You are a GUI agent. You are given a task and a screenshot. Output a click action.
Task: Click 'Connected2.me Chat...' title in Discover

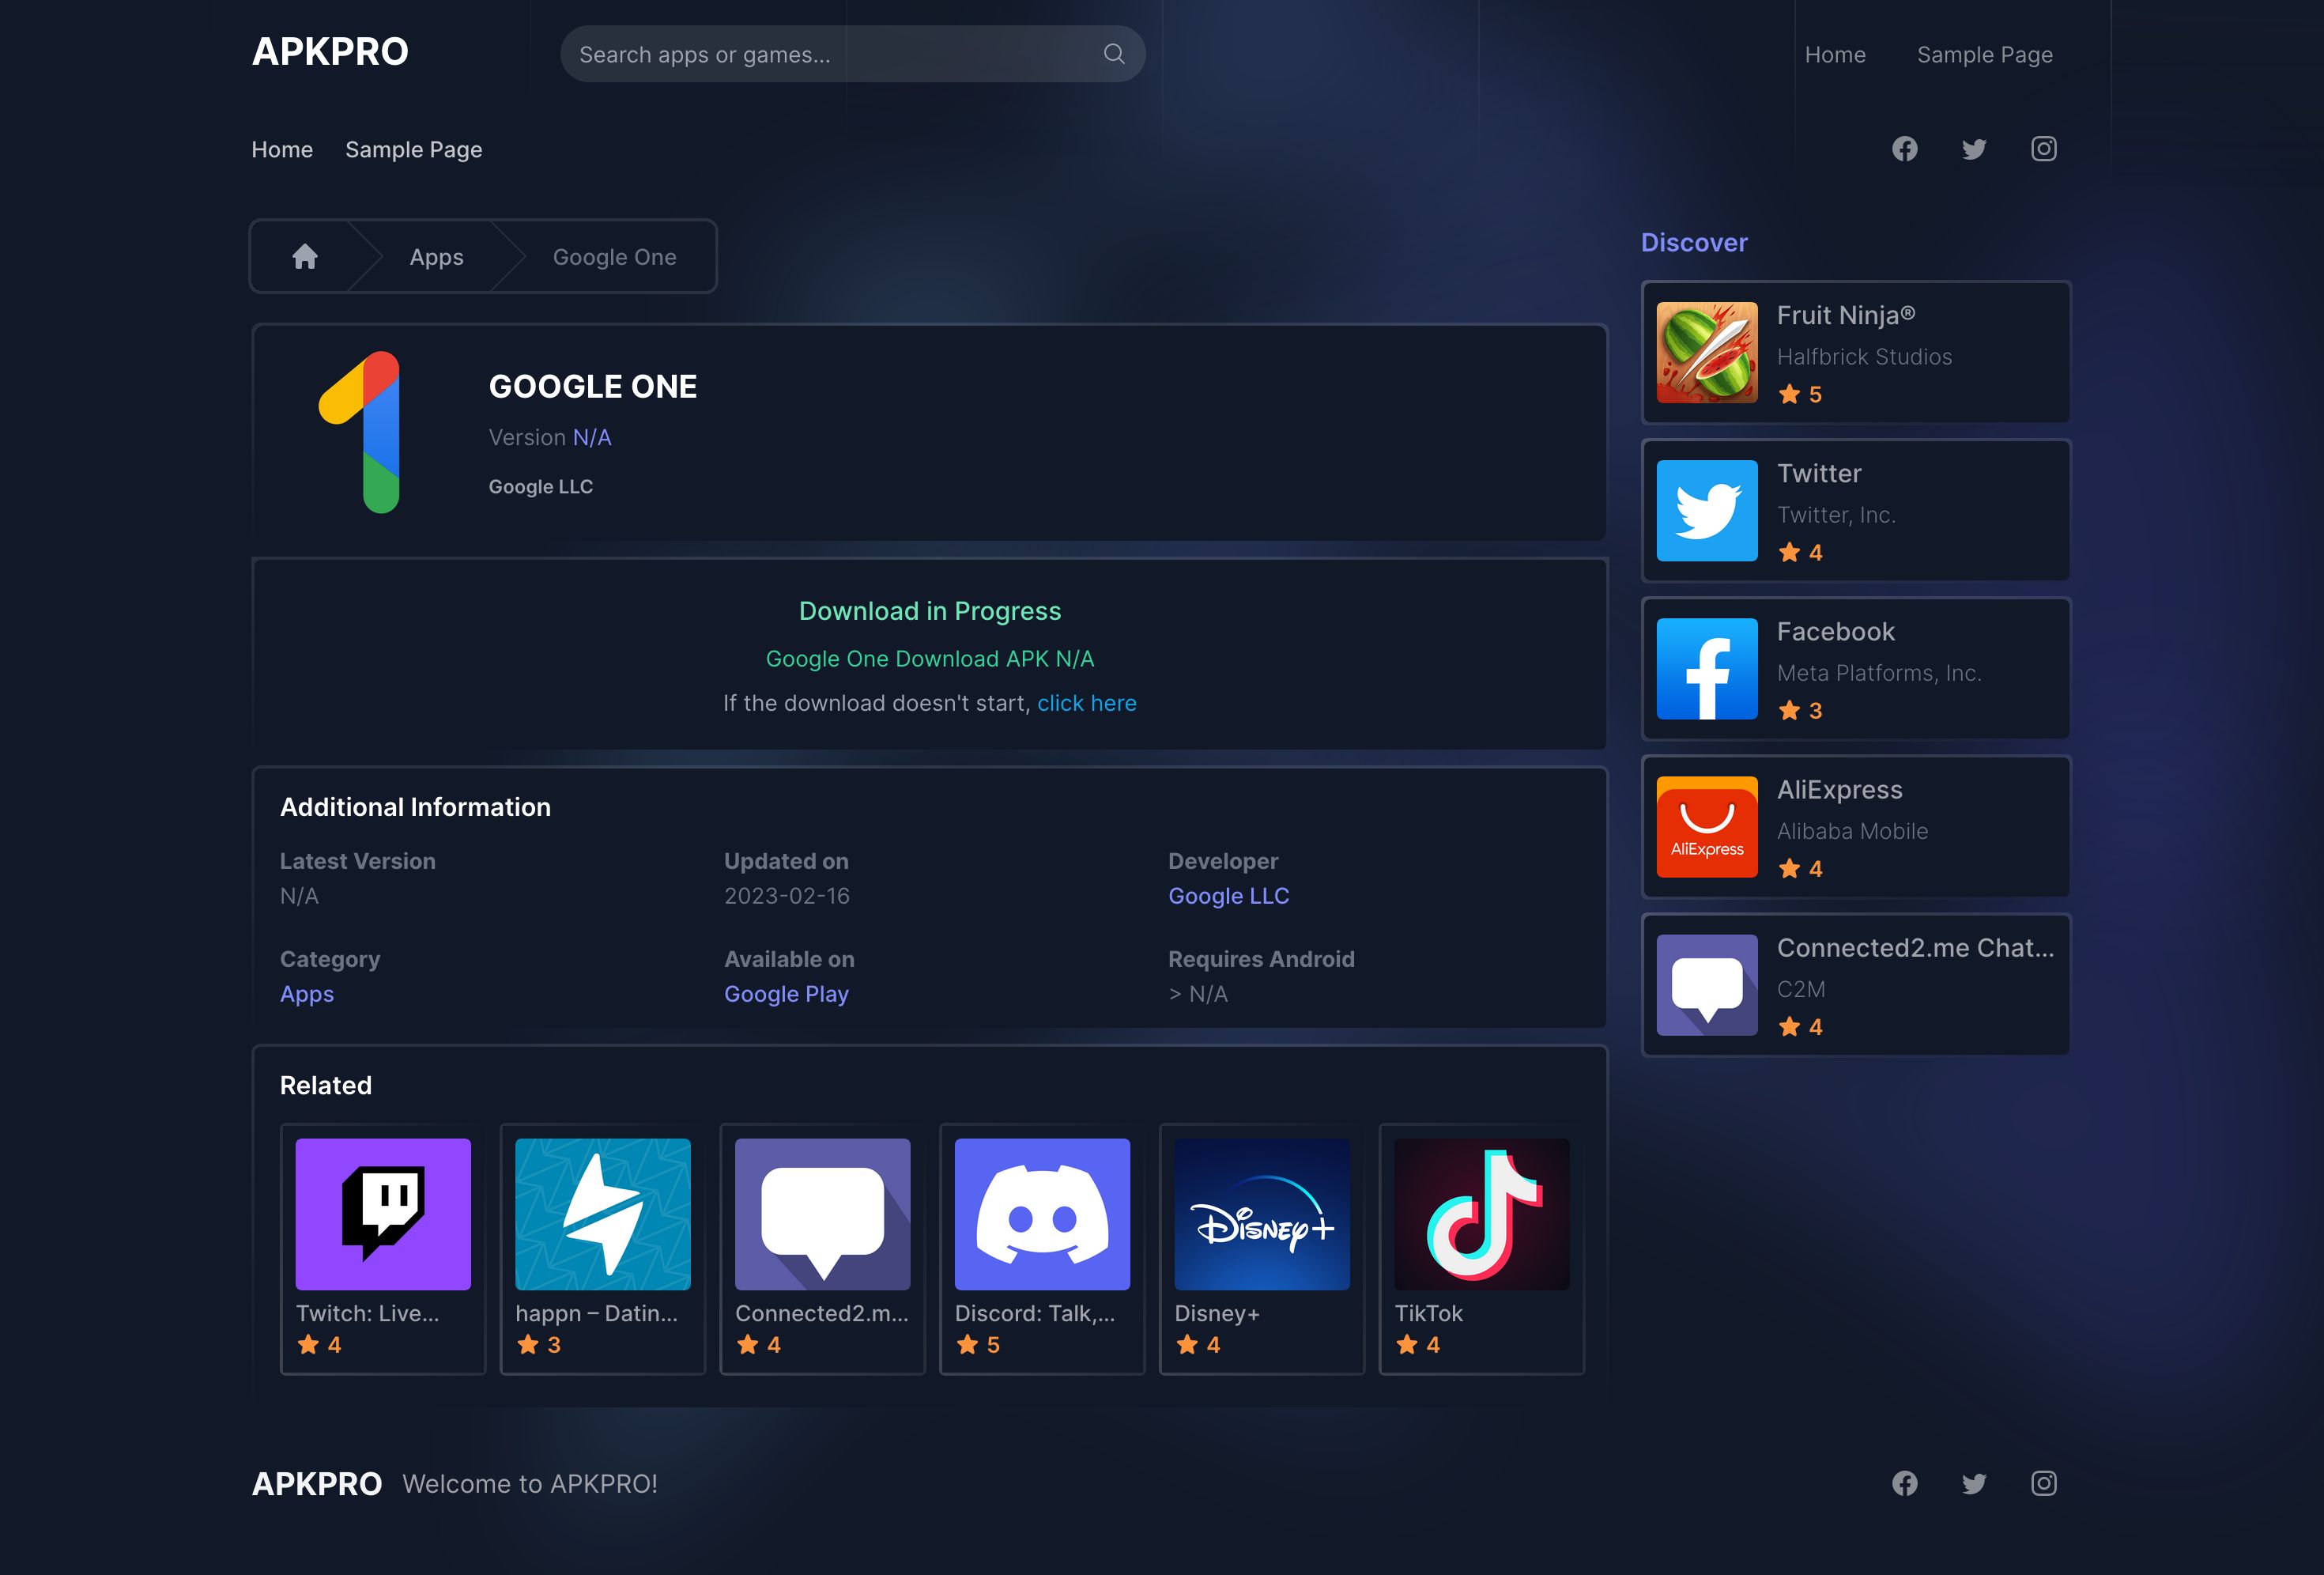pyautogui.click(x=1916, y=948)
